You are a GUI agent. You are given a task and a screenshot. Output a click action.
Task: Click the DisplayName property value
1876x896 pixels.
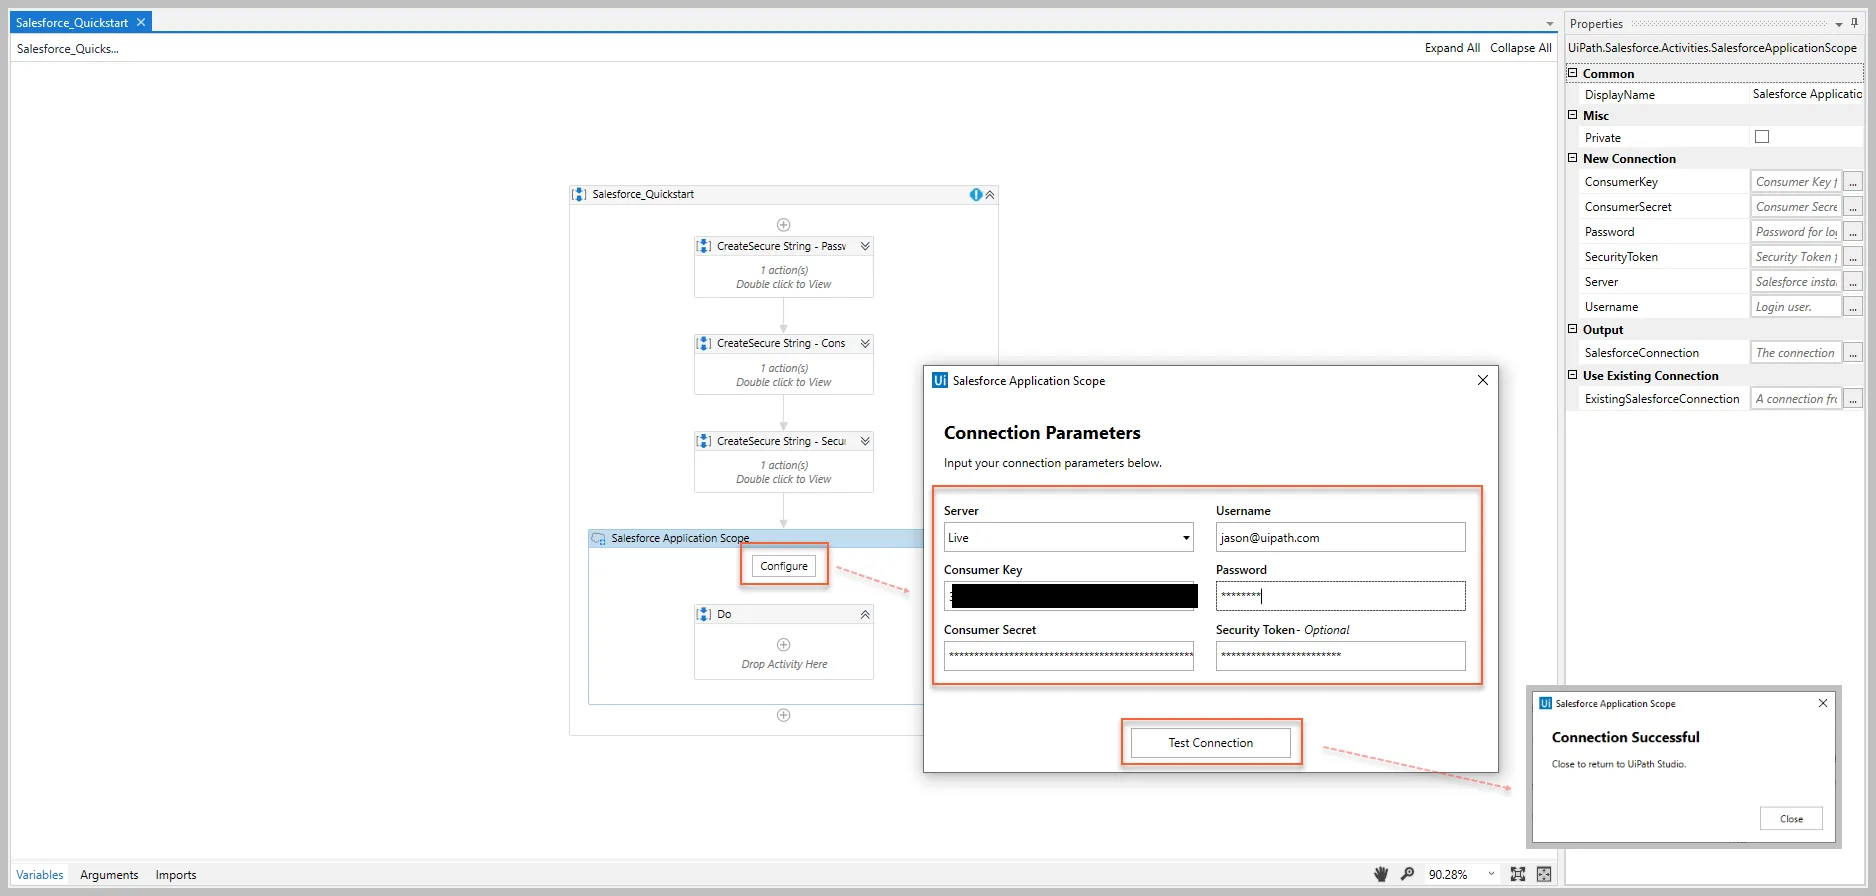point(1806,94)
